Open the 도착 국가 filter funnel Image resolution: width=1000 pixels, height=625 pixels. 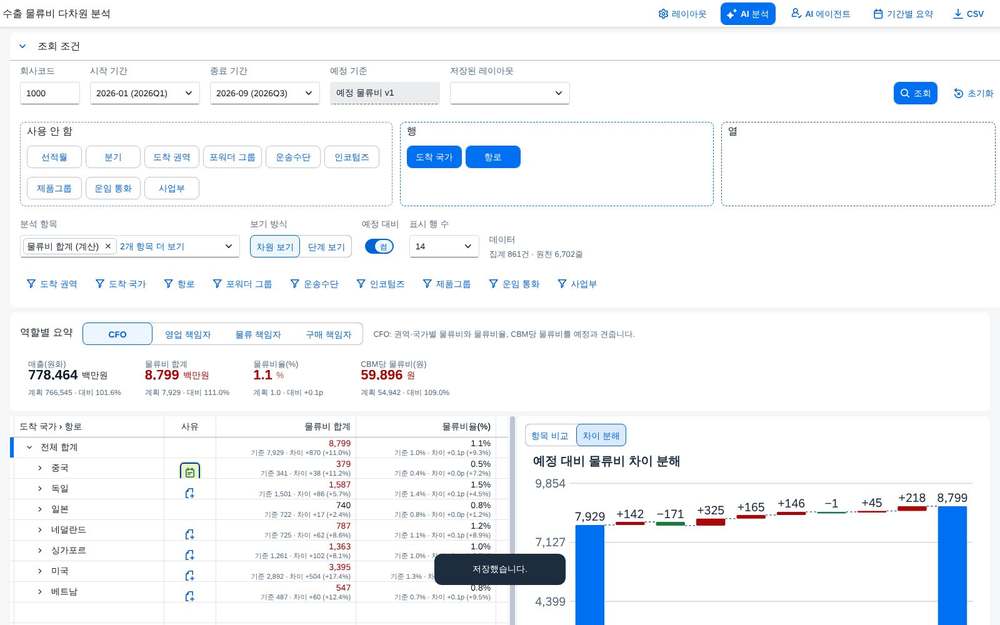pyautogui.click(x=99, y=284)
